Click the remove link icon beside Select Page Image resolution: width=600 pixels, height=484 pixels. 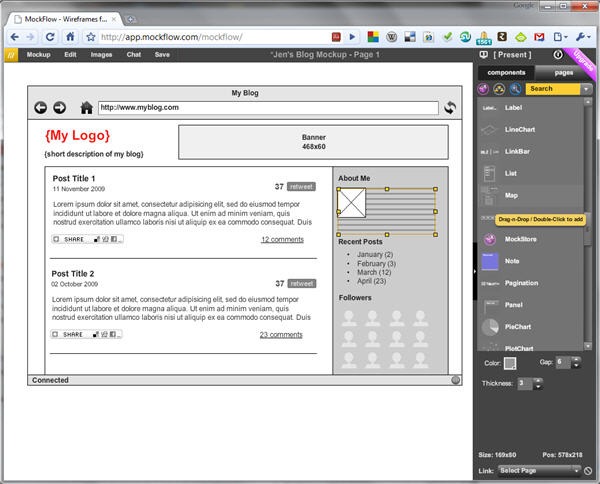point(589,470)
